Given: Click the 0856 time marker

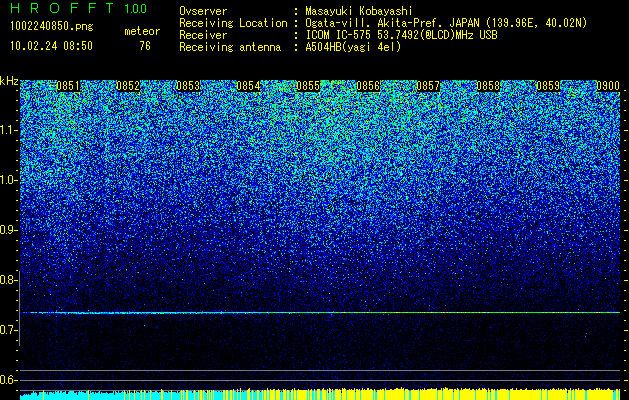Looking at the screenshot, I should click(368, 86).
